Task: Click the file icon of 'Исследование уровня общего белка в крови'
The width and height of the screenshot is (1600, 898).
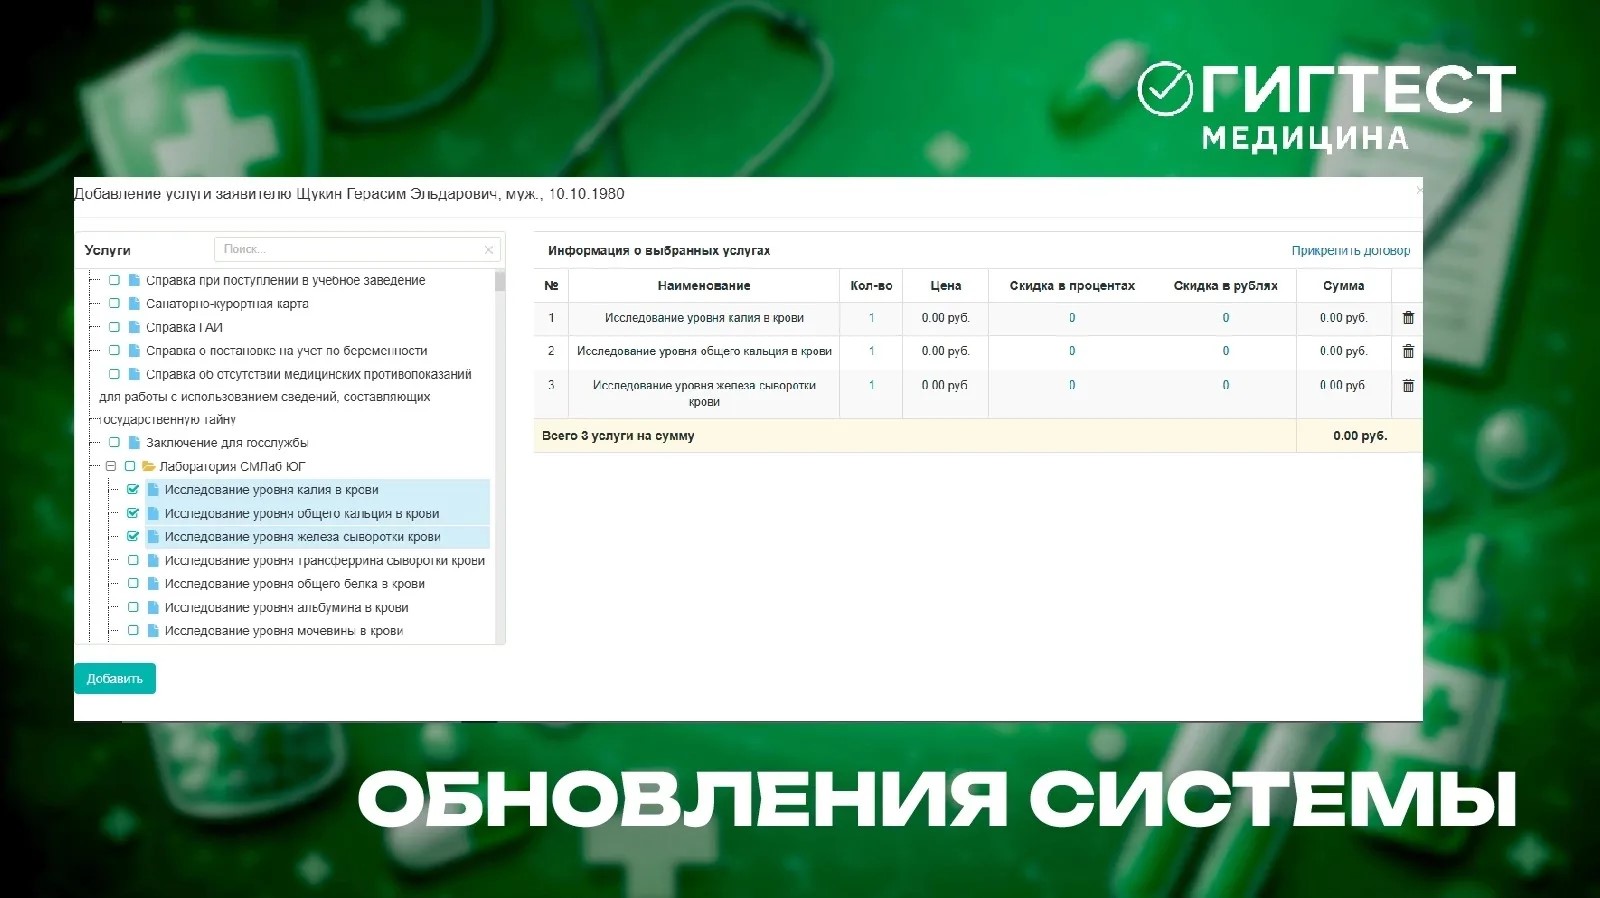Action: pos(153,584)
